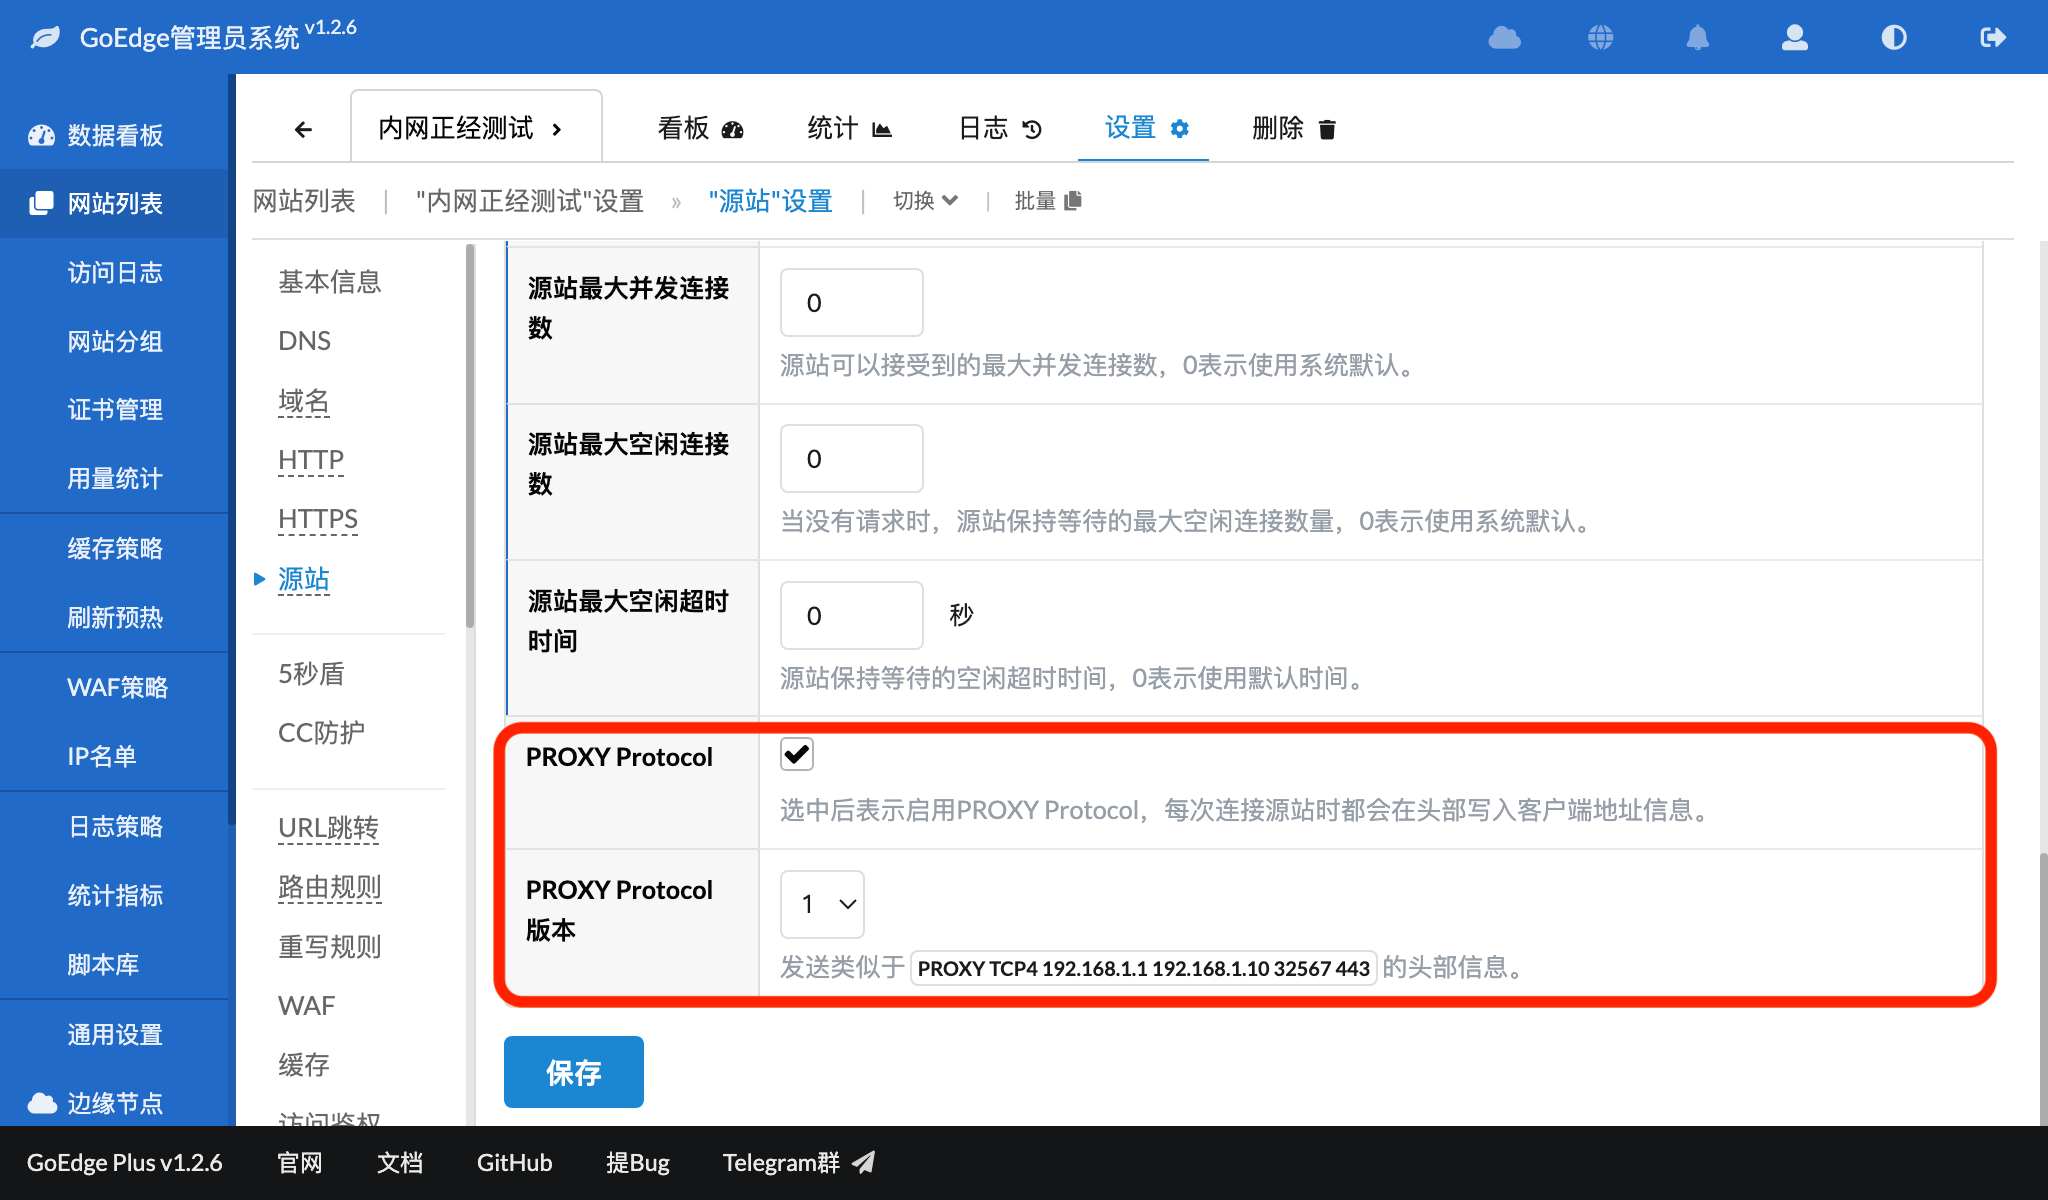The image size is (2048, 1200).
Task: Click the back arrow icon
Action: 303,129
